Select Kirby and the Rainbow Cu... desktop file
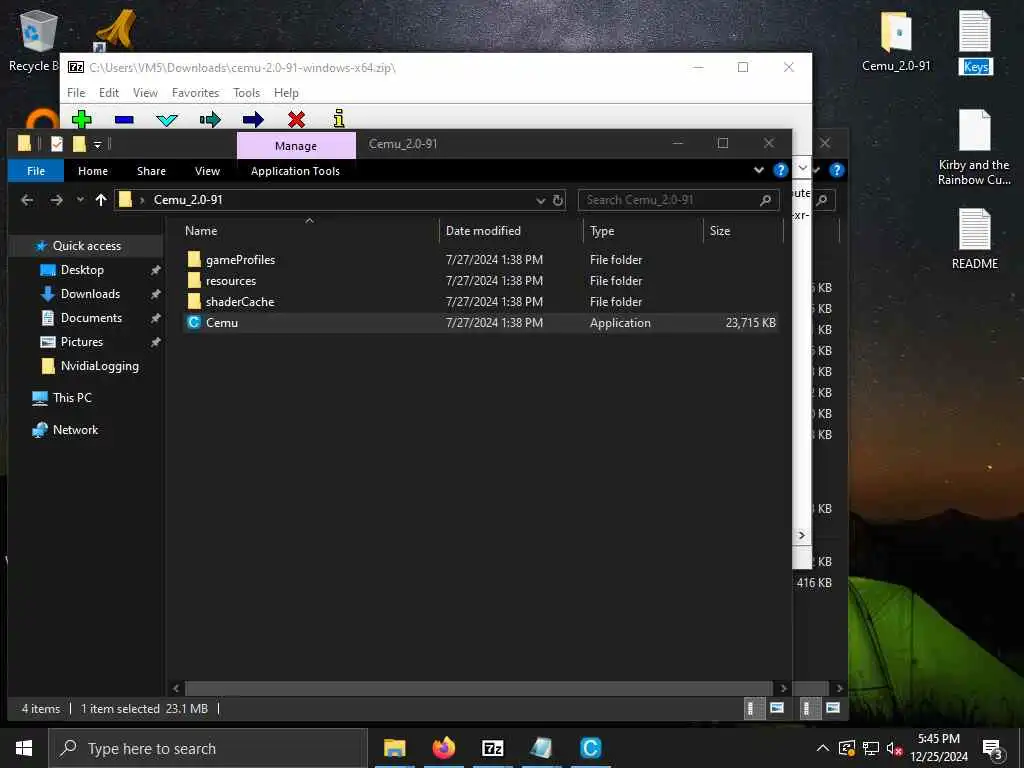The width and height of the screenshot is (1024, 768). point(974,148)
